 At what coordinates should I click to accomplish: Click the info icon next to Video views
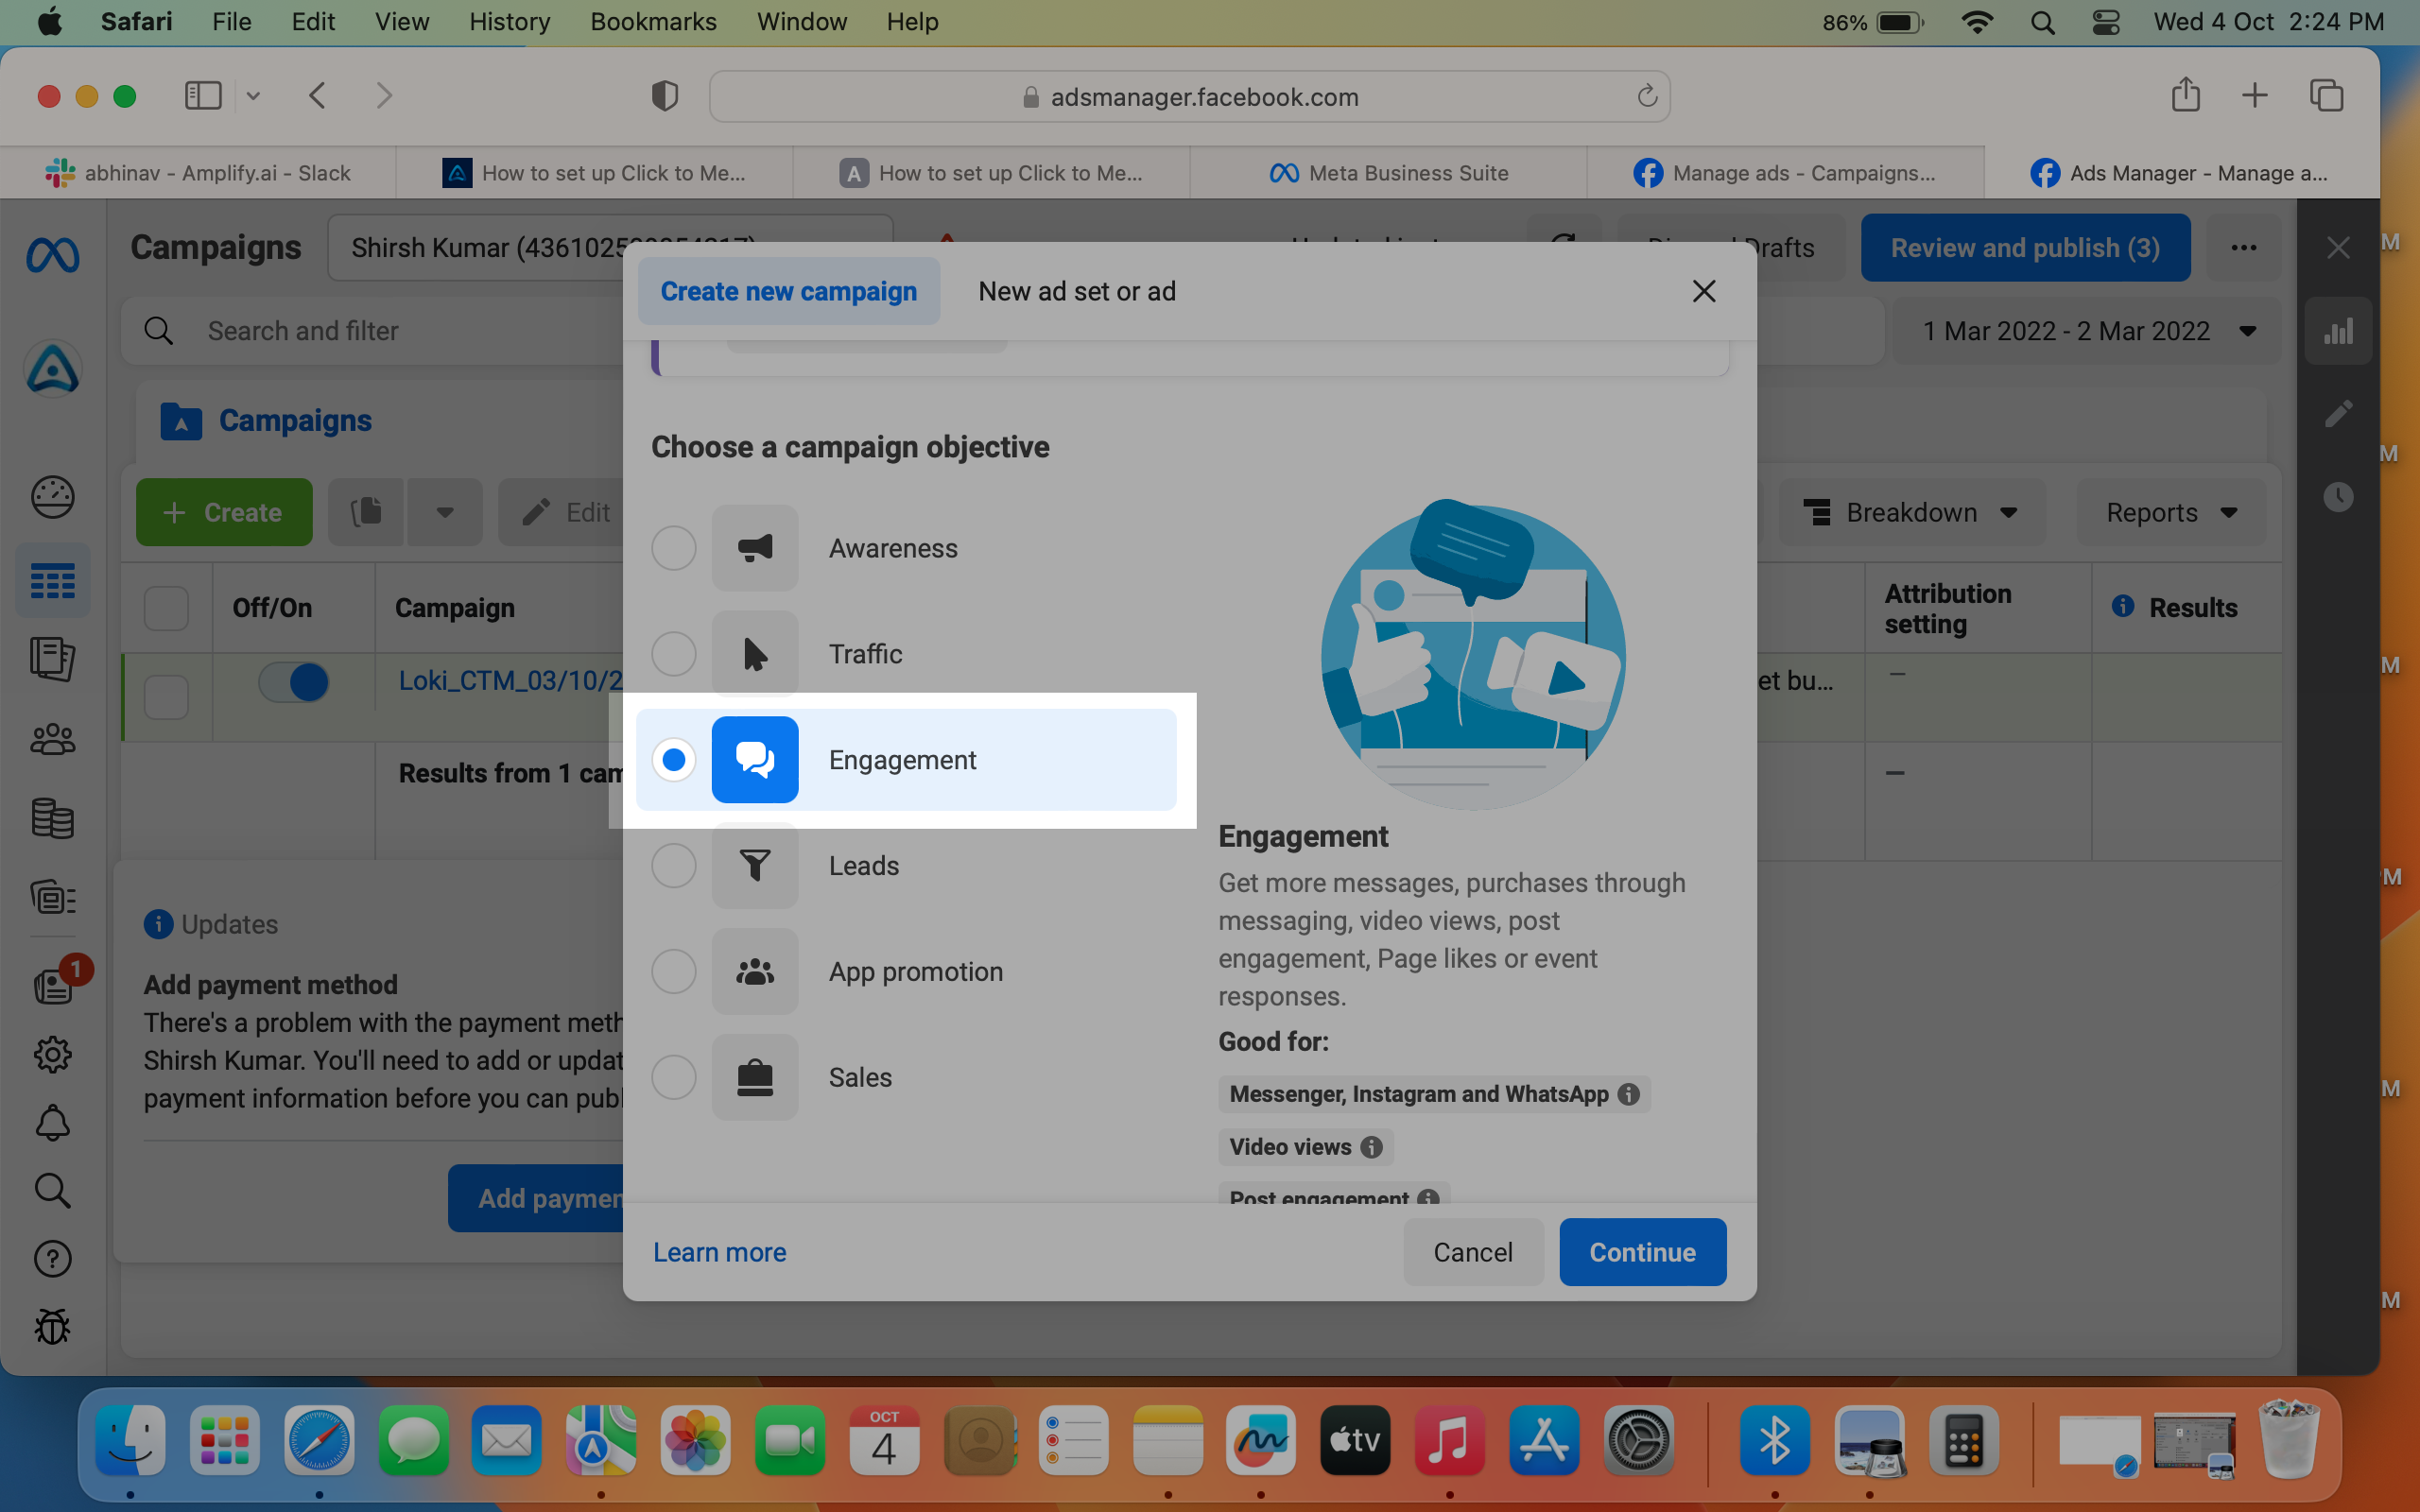pos(1372,1147)
